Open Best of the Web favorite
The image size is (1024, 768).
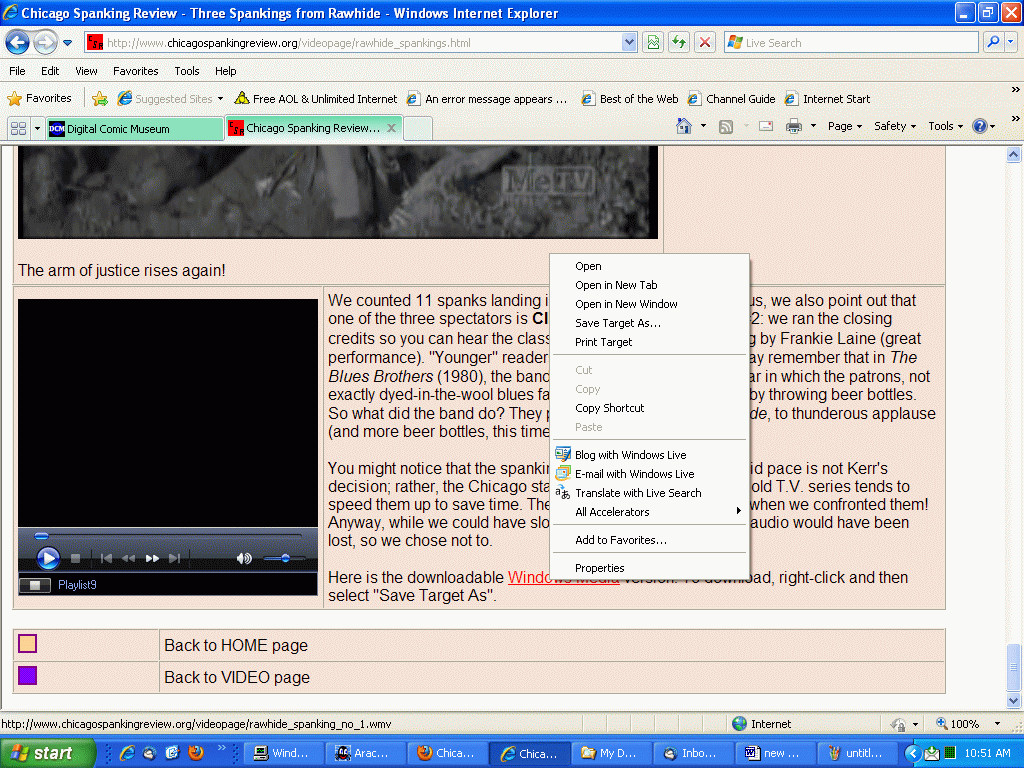(x=630, y=99)
